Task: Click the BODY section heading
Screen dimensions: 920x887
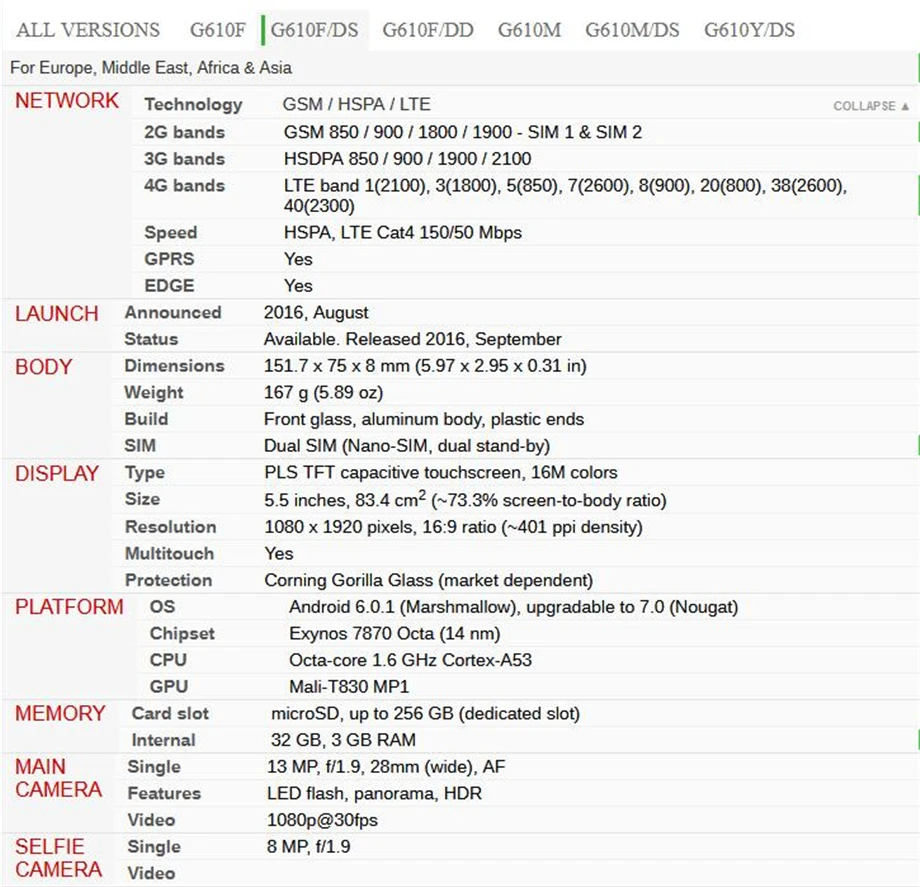Action: point(44,367)
